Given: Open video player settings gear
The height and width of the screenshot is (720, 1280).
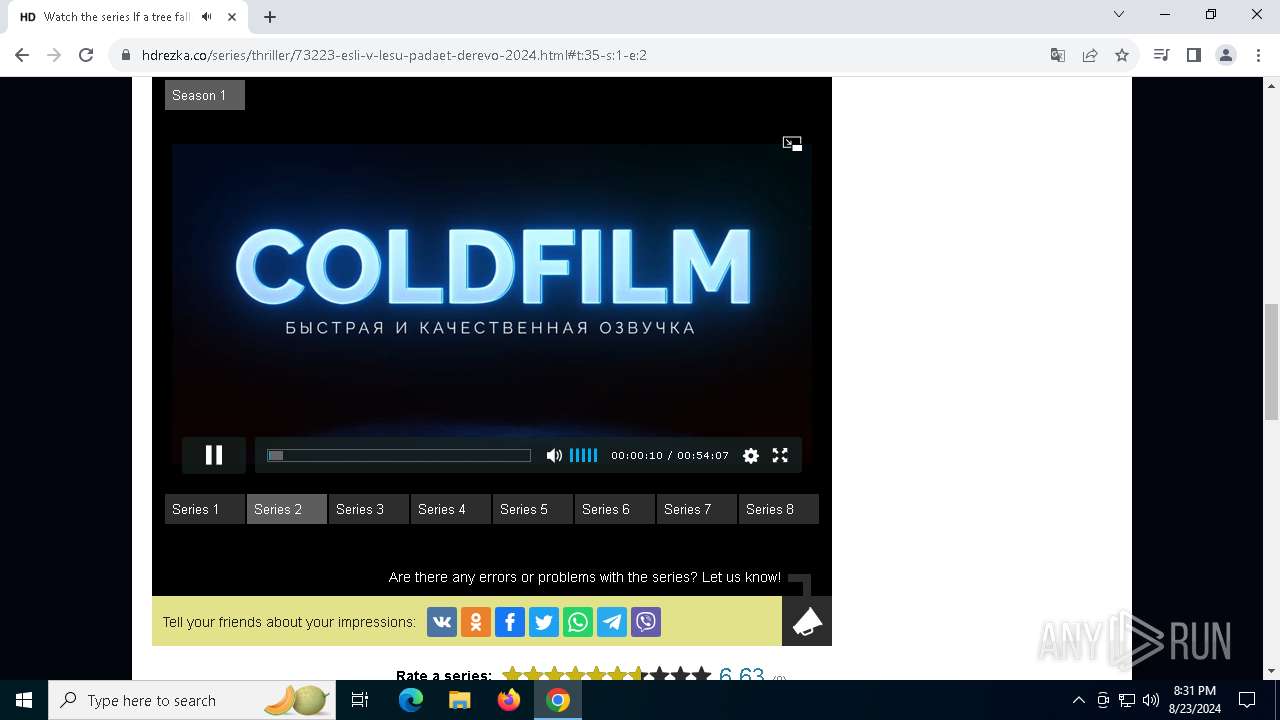Looking at the screenshot, I should pyautogui.click(x=751, y=455).
